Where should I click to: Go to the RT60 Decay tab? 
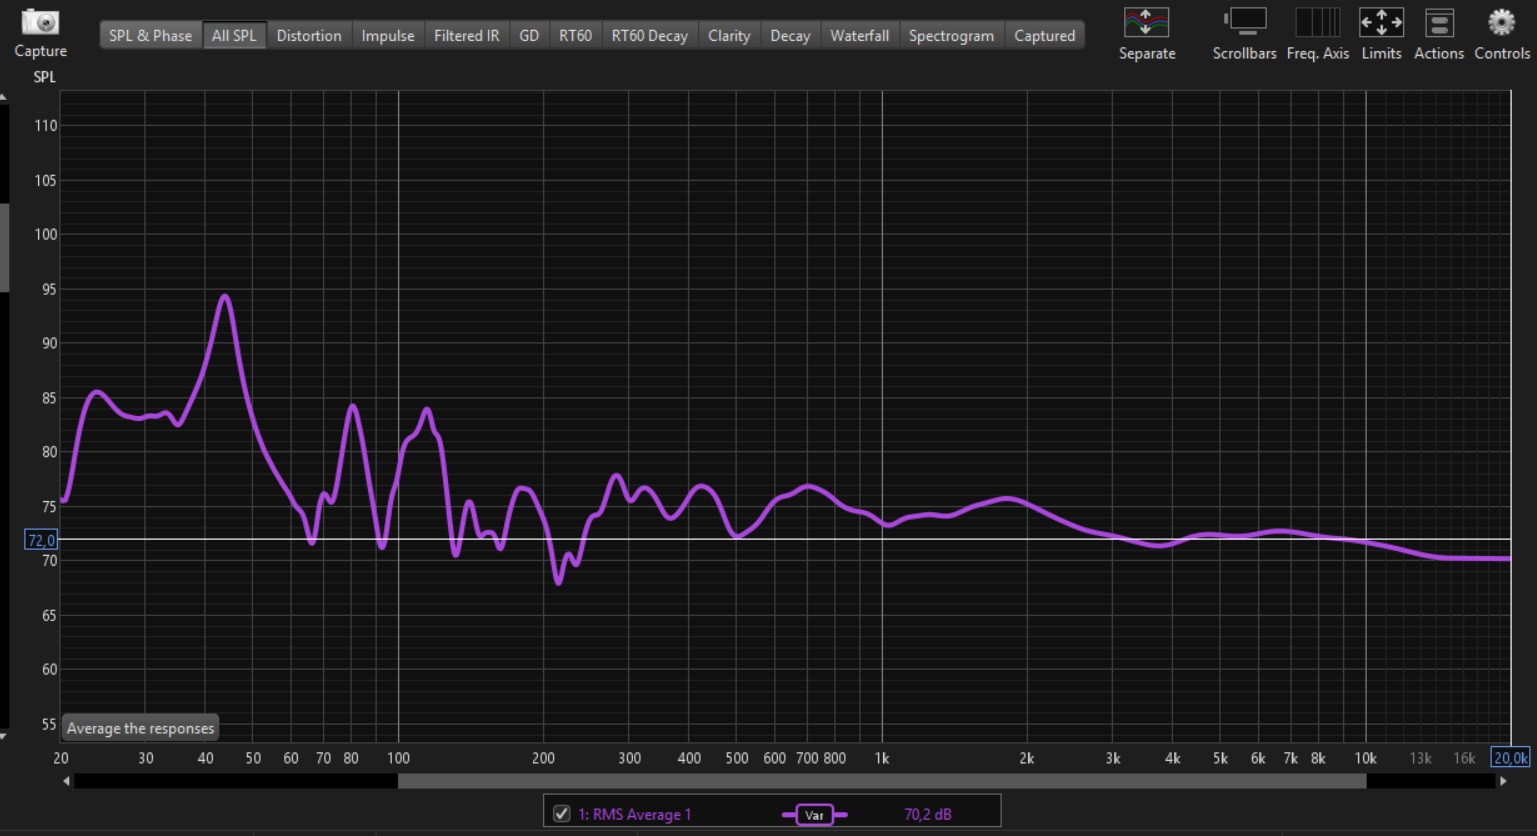click(649, 36)
